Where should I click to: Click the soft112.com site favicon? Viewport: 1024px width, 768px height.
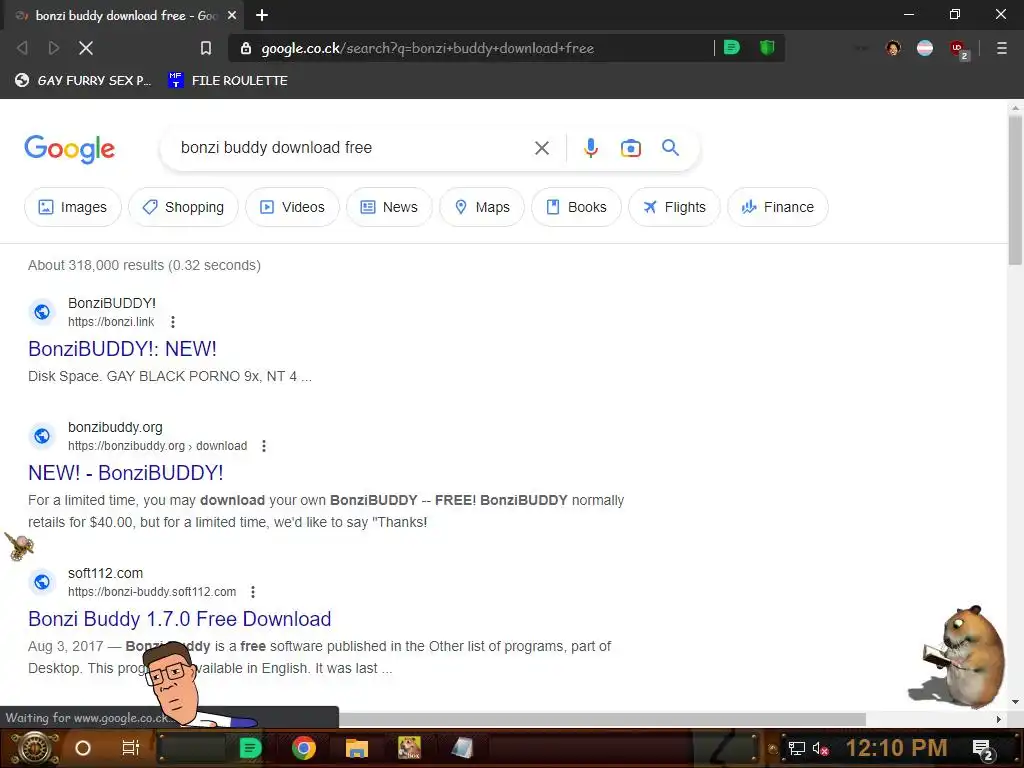tap(42, 582)
